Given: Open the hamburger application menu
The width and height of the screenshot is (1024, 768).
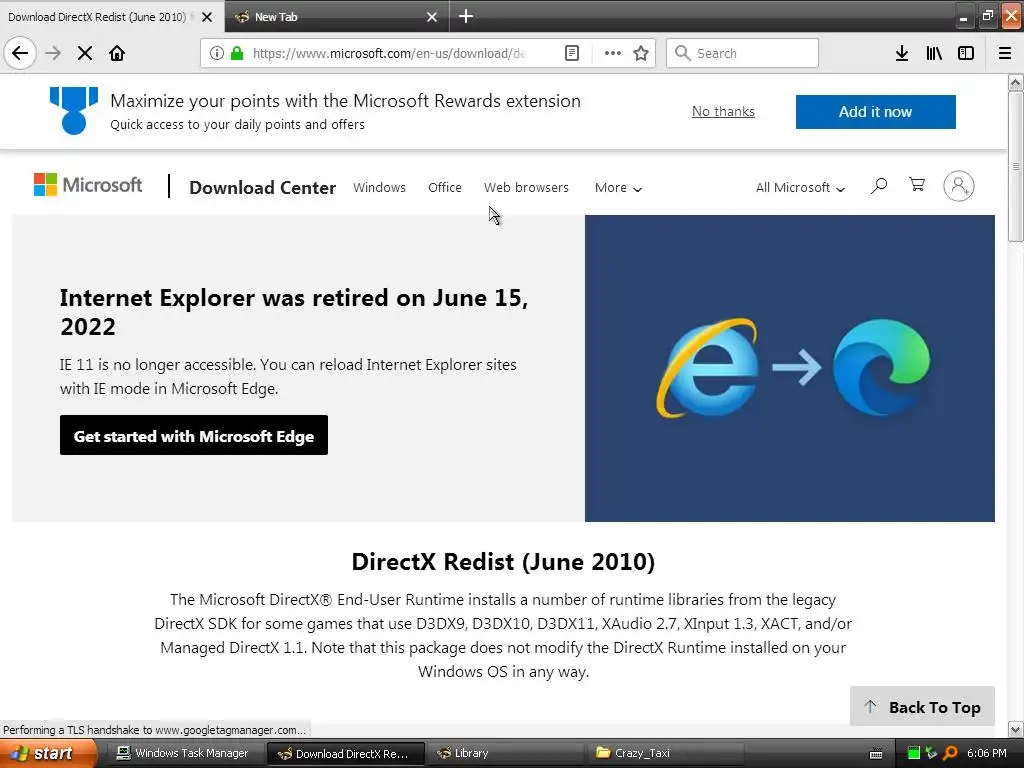Looking at the screenshot, I should click(x=1005, y=53).
